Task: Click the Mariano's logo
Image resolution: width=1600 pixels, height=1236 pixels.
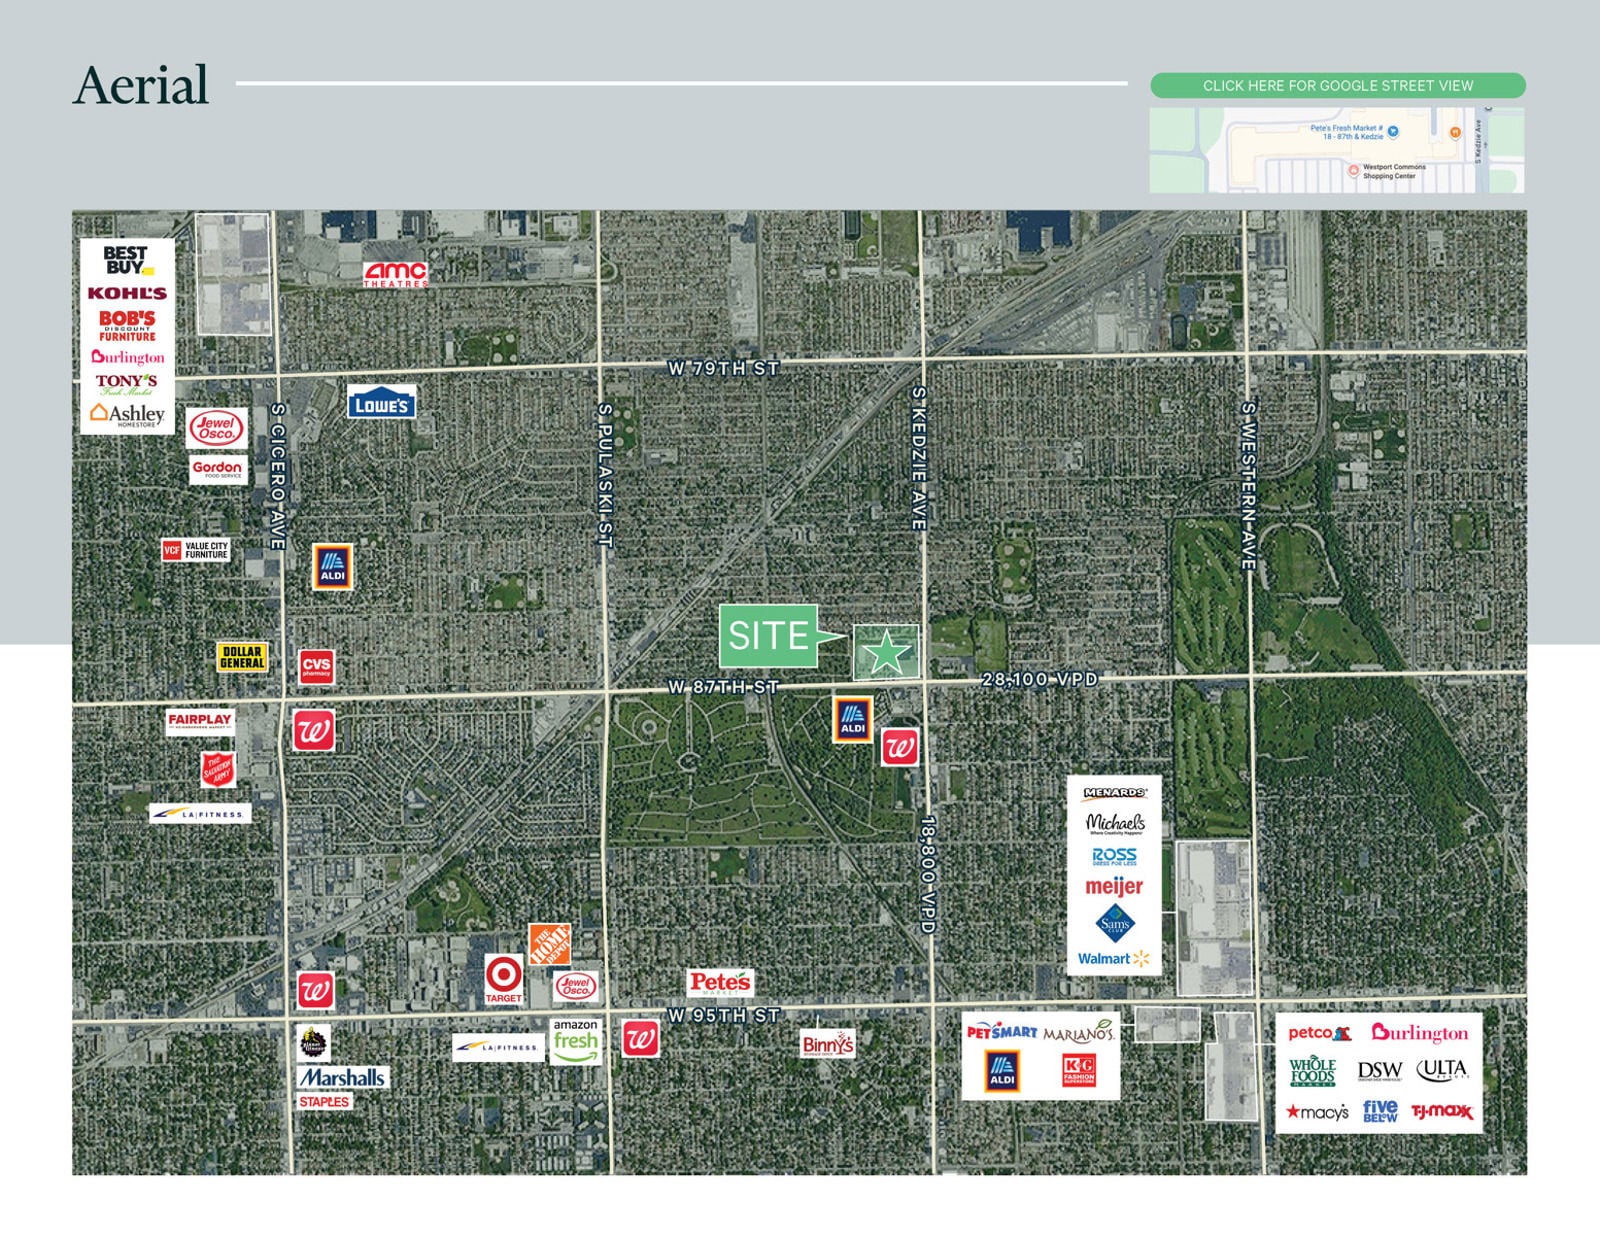Action: coord(1079,1031)
